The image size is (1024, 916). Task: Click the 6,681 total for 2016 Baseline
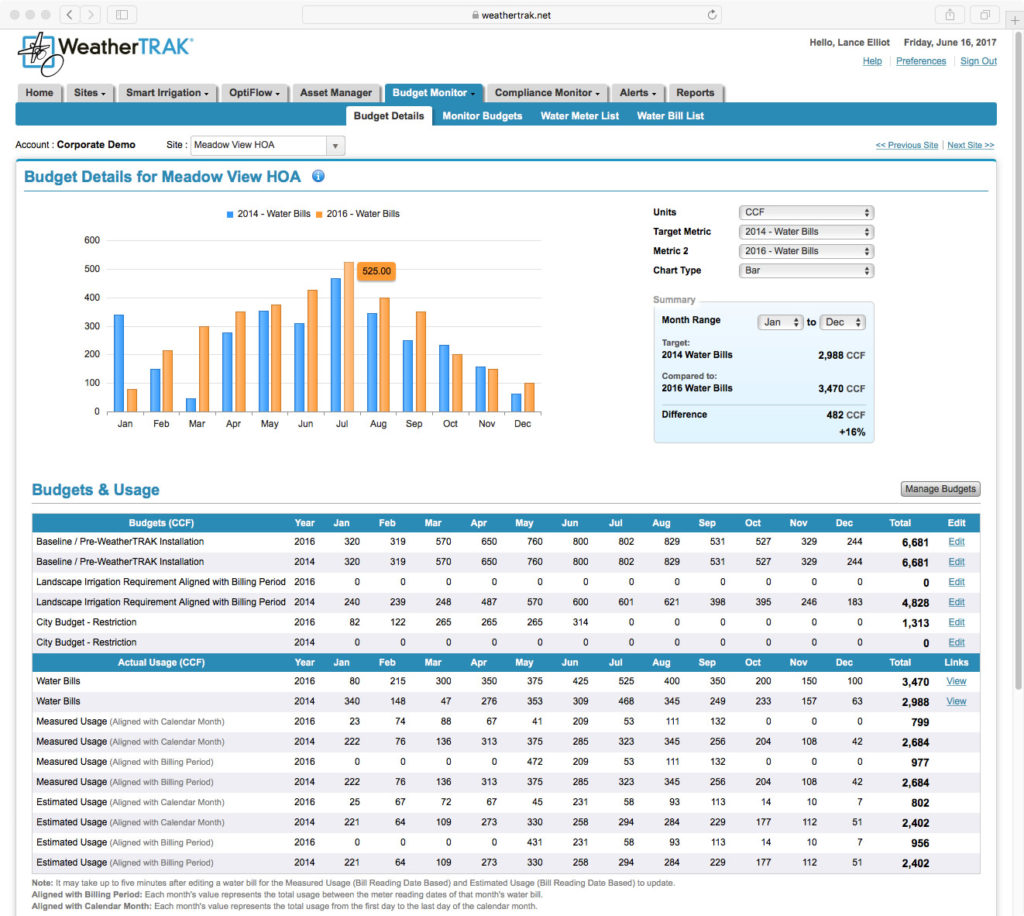915,543
